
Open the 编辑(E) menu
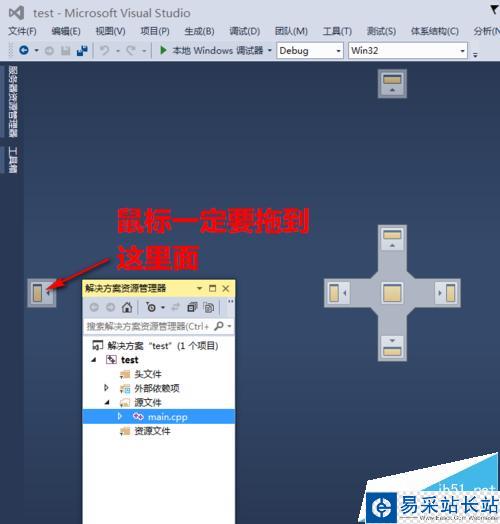point(66,31)
